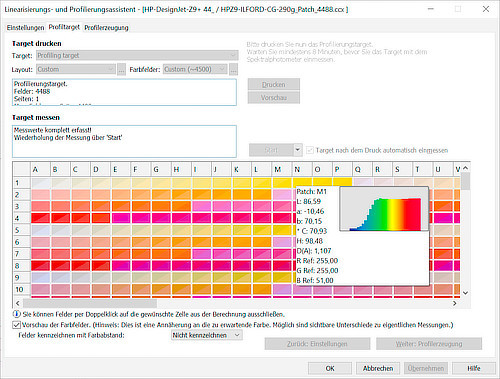This screenshot has height=379, width=500.
Task: Click column header H in grid
Action: tap(176, 170)
